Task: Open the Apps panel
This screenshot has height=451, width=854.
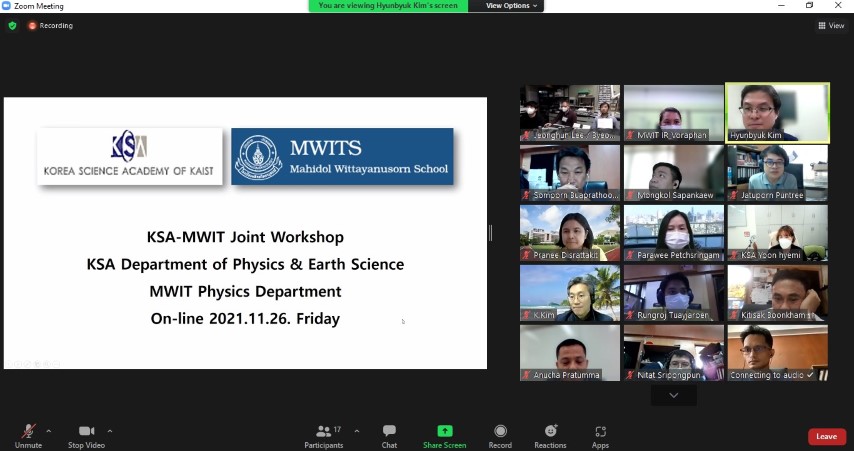Action: [600, 437]
